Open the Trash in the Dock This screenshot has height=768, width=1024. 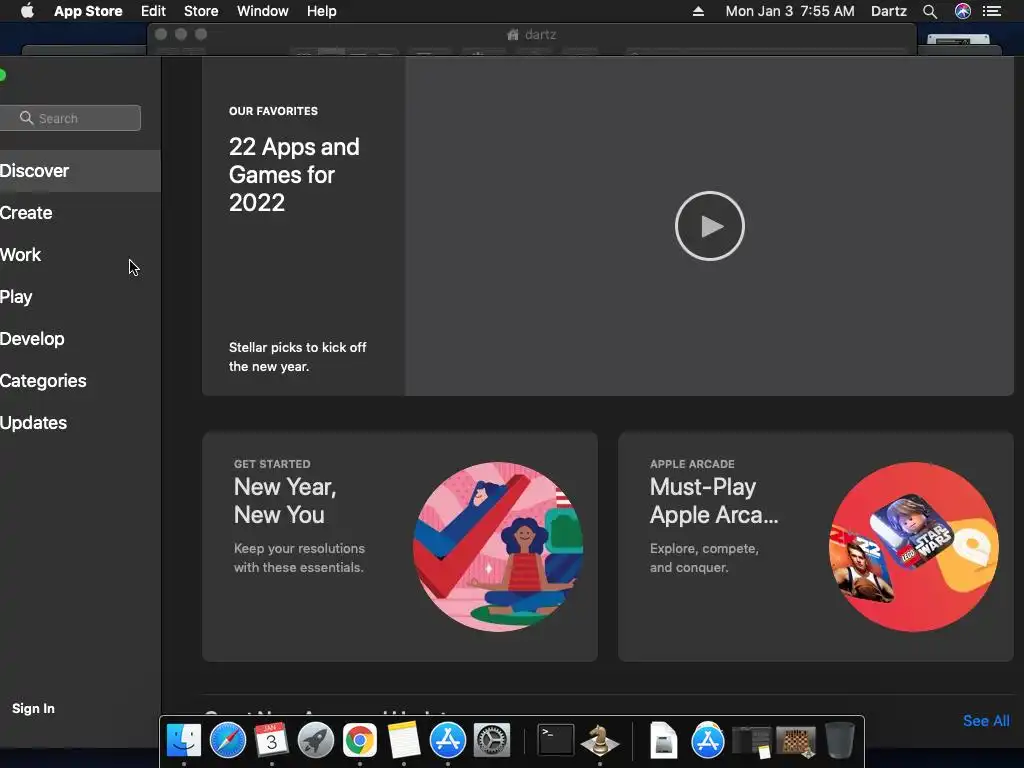(x=840, y=741)
